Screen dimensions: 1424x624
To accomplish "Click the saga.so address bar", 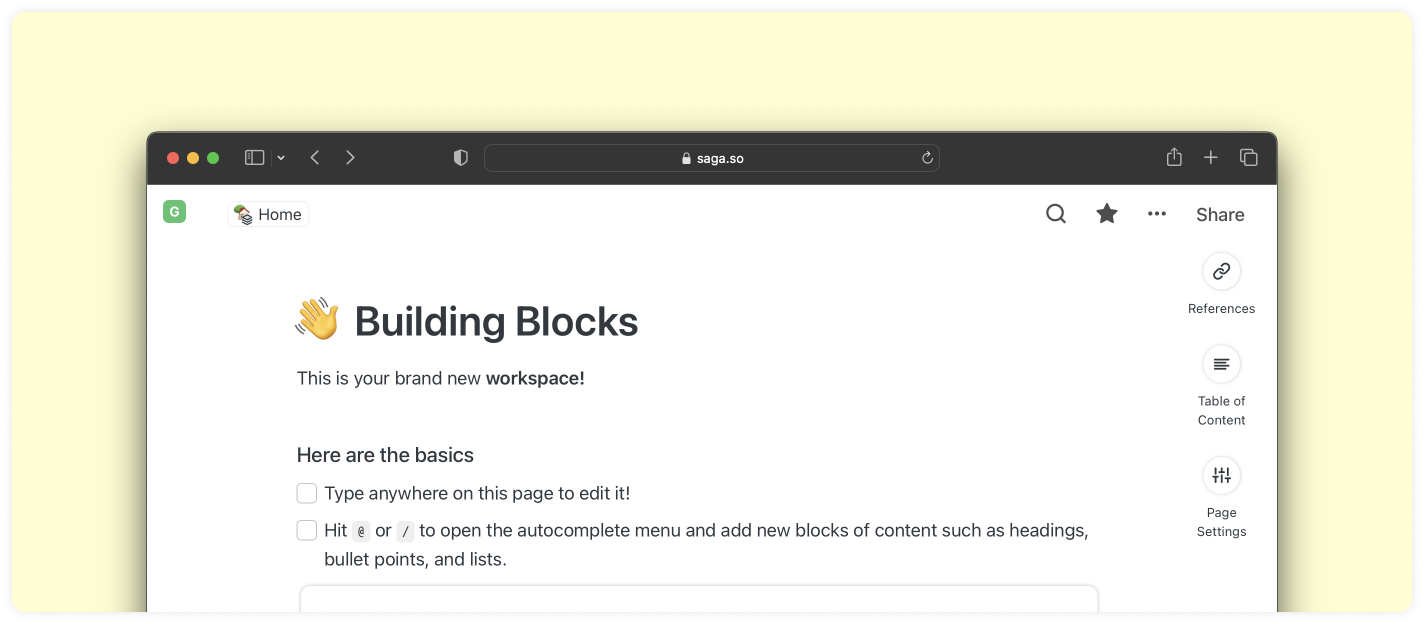I will pos(711,158).
